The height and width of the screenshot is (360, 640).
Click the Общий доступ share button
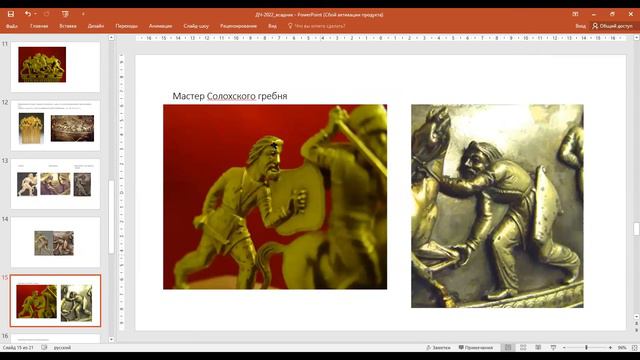tap(612, 26)
